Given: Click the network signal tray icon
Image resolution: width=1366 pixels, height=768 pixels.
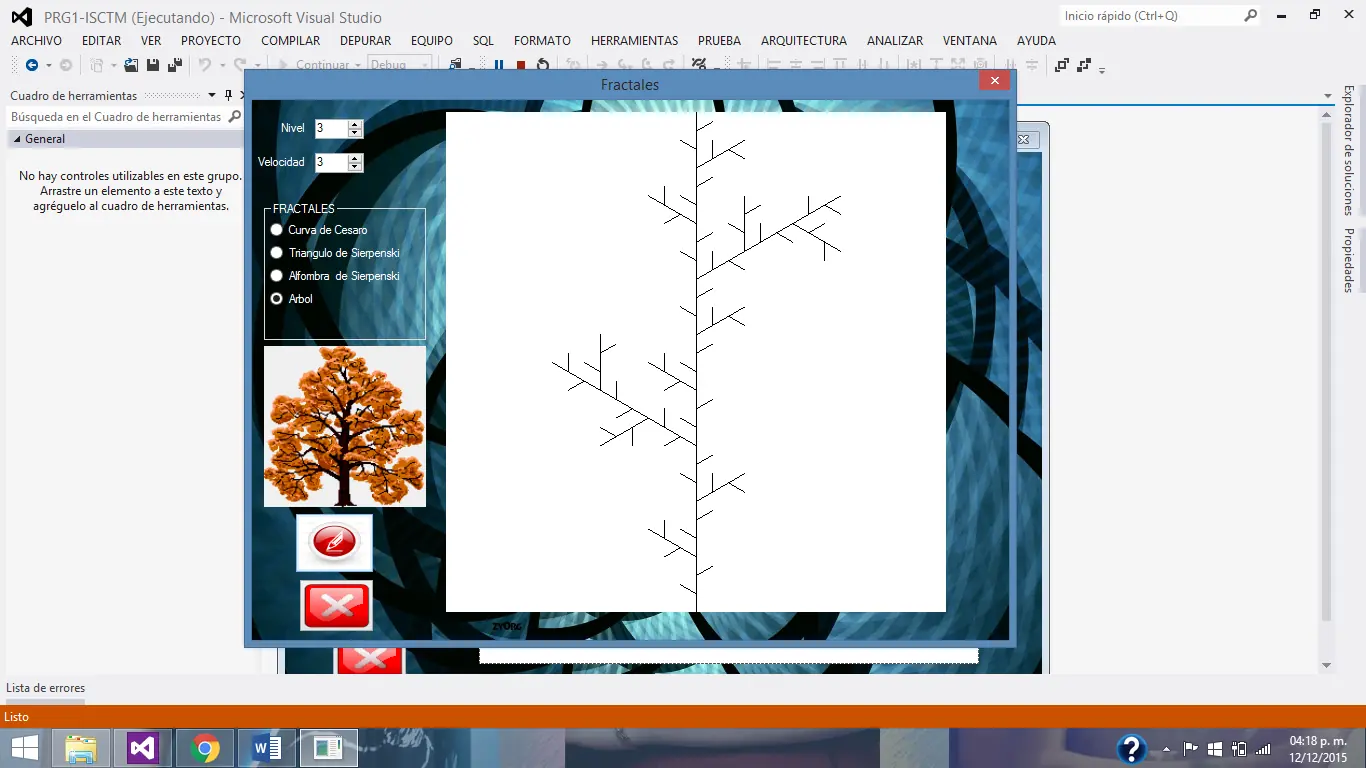Looking at the screenshot, I should point(1263,749).
